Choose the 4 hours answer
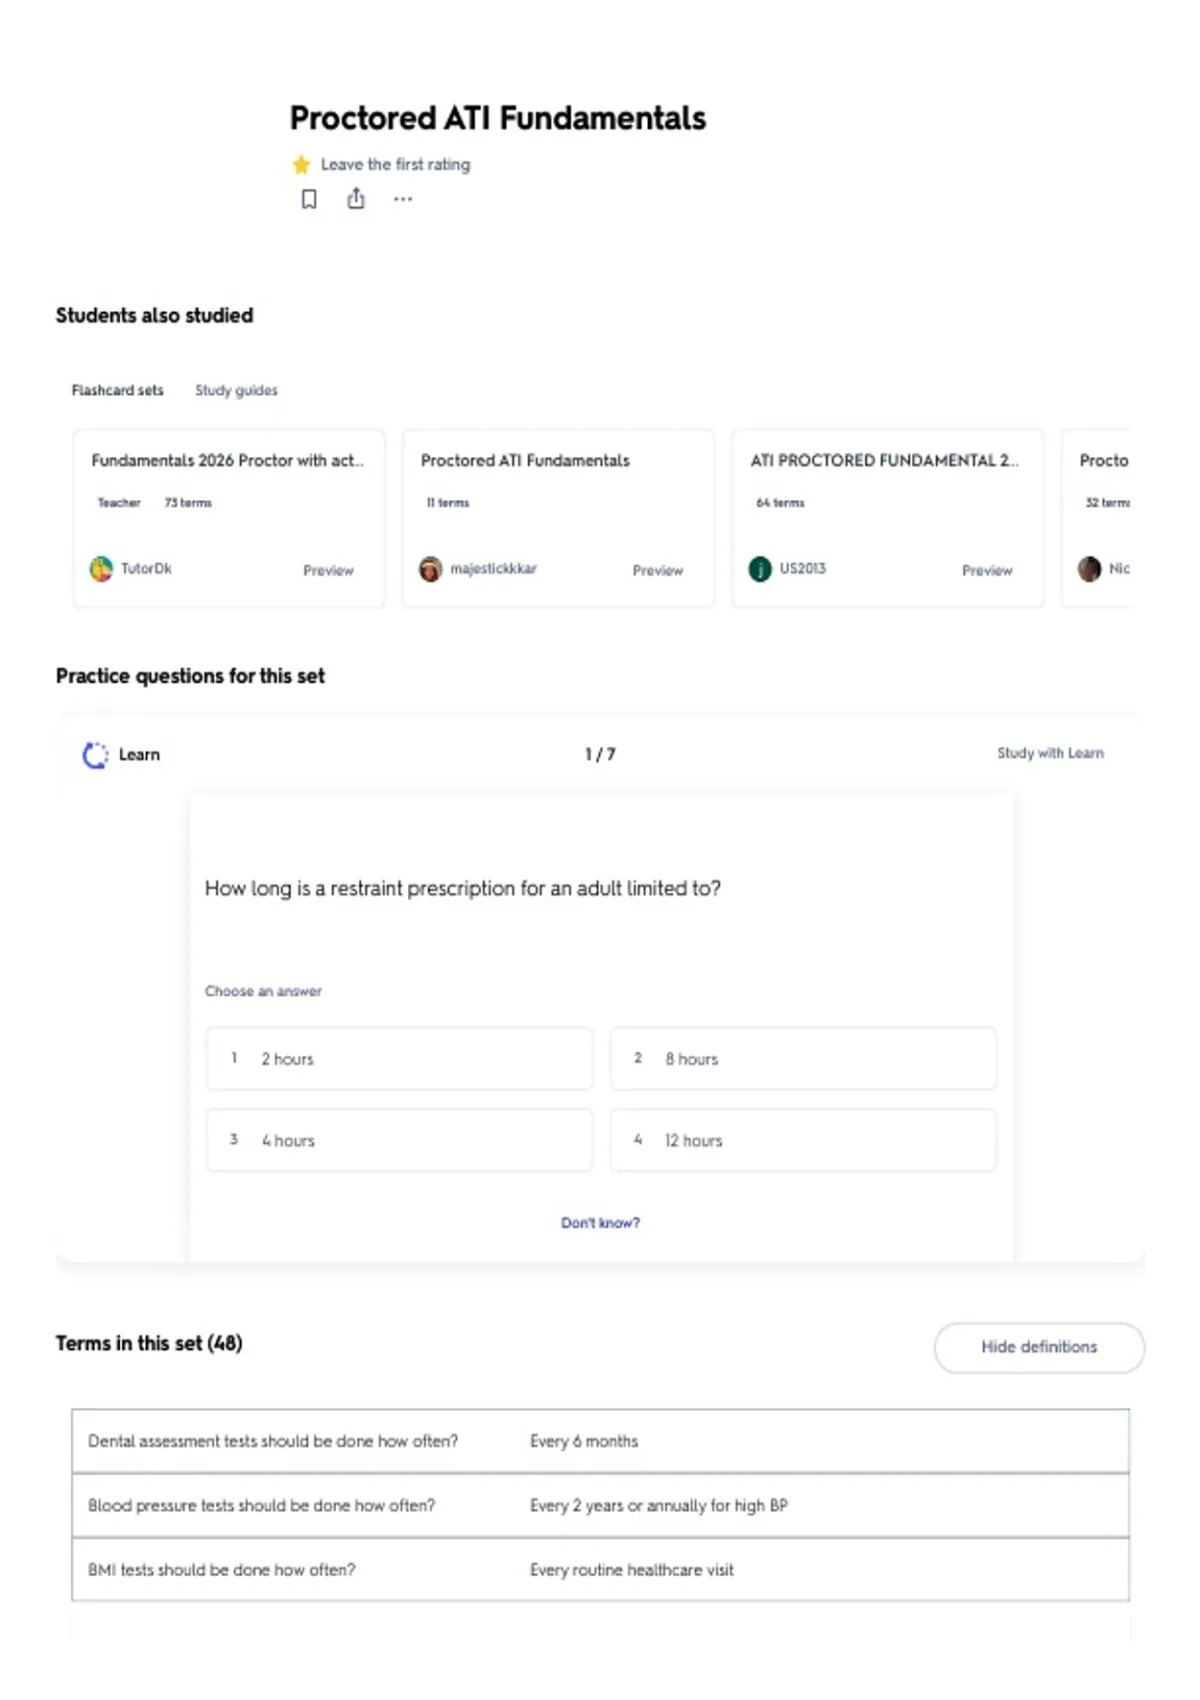Screen dimensions: 1200x1700 click(x=399, y=1140)
